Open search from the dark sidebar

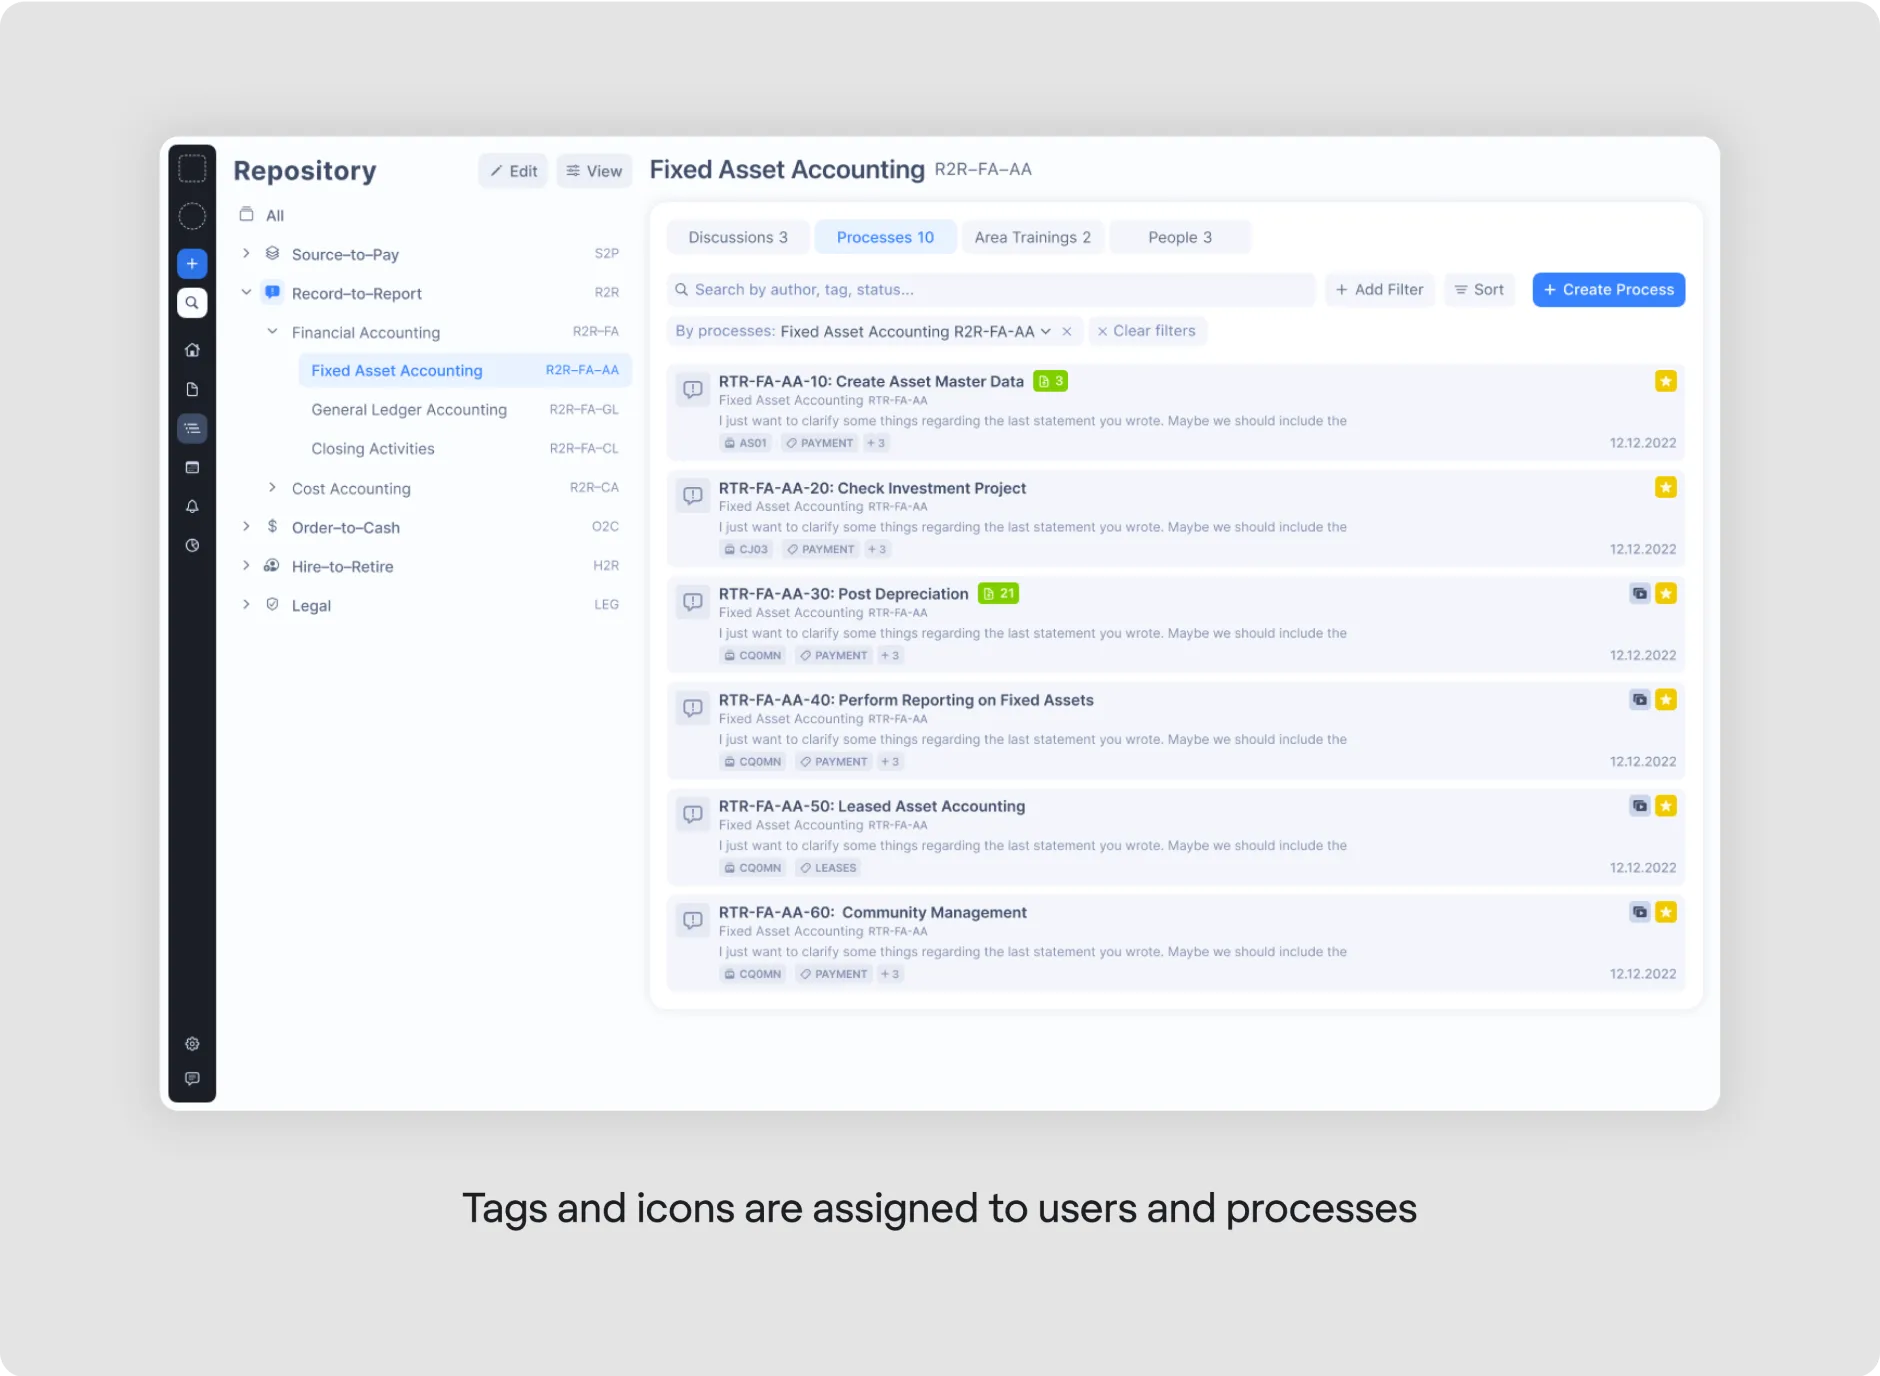(x=192, y=302)
